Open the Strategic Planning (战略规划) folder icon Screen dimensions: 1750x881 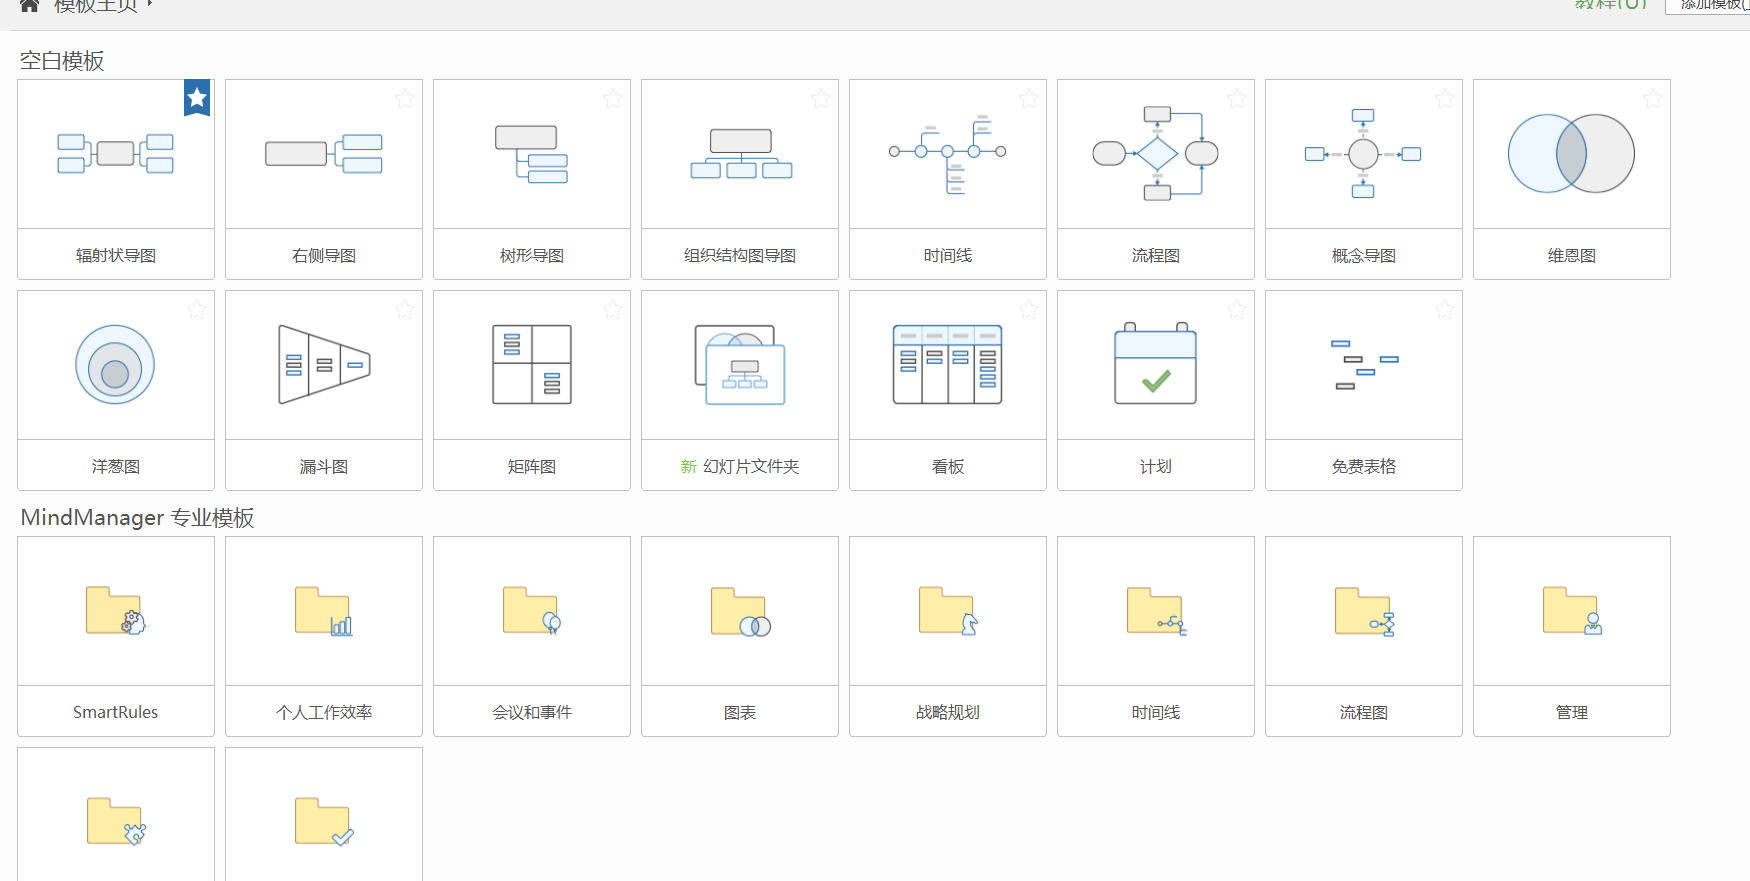(x=948, y=611)
